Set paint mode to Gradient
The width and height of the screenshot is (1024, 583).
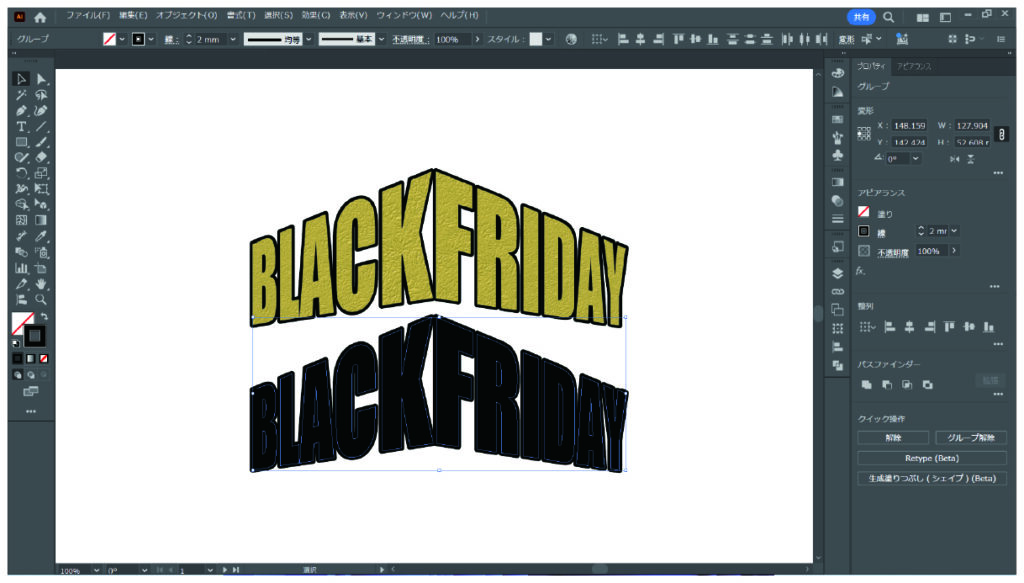31,358
